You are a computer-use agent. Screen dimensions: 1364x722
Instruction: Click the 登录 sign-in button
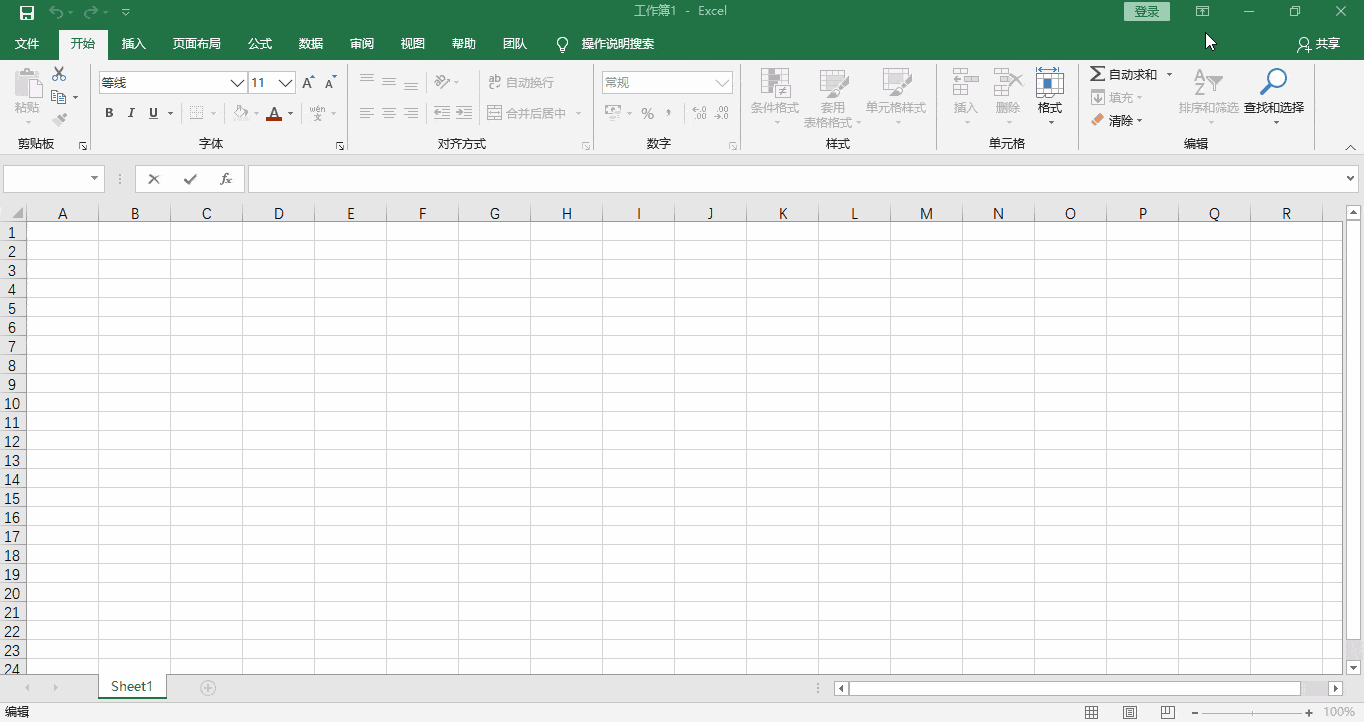(x=1147, y=12)
